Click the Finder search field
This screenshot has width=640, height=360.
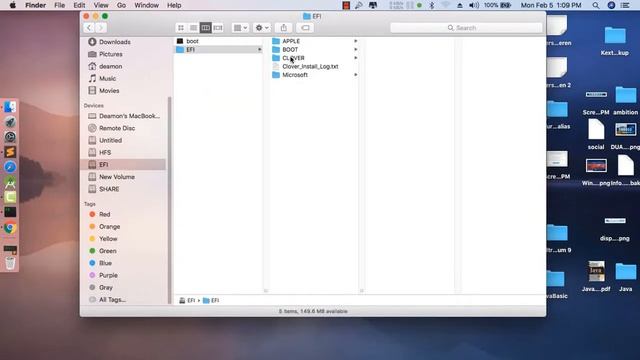point(467,28)
